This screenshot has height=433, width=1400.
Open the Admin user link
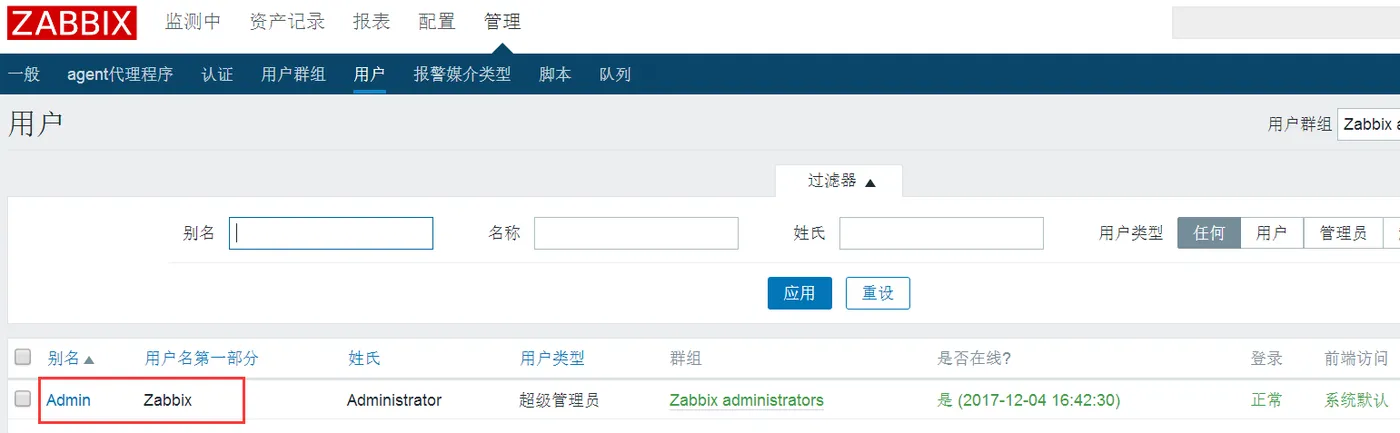68,400
